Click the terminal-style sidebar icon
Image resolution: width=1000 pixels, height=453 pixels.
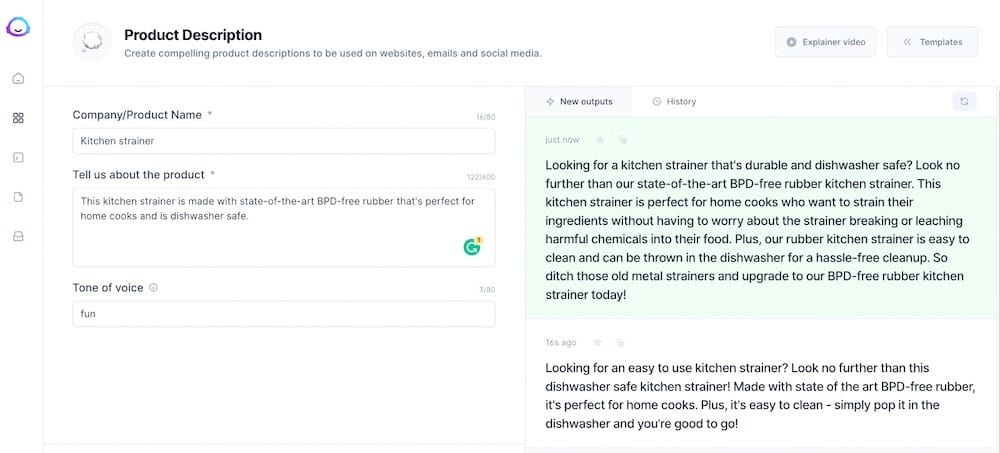pos(18,157)
